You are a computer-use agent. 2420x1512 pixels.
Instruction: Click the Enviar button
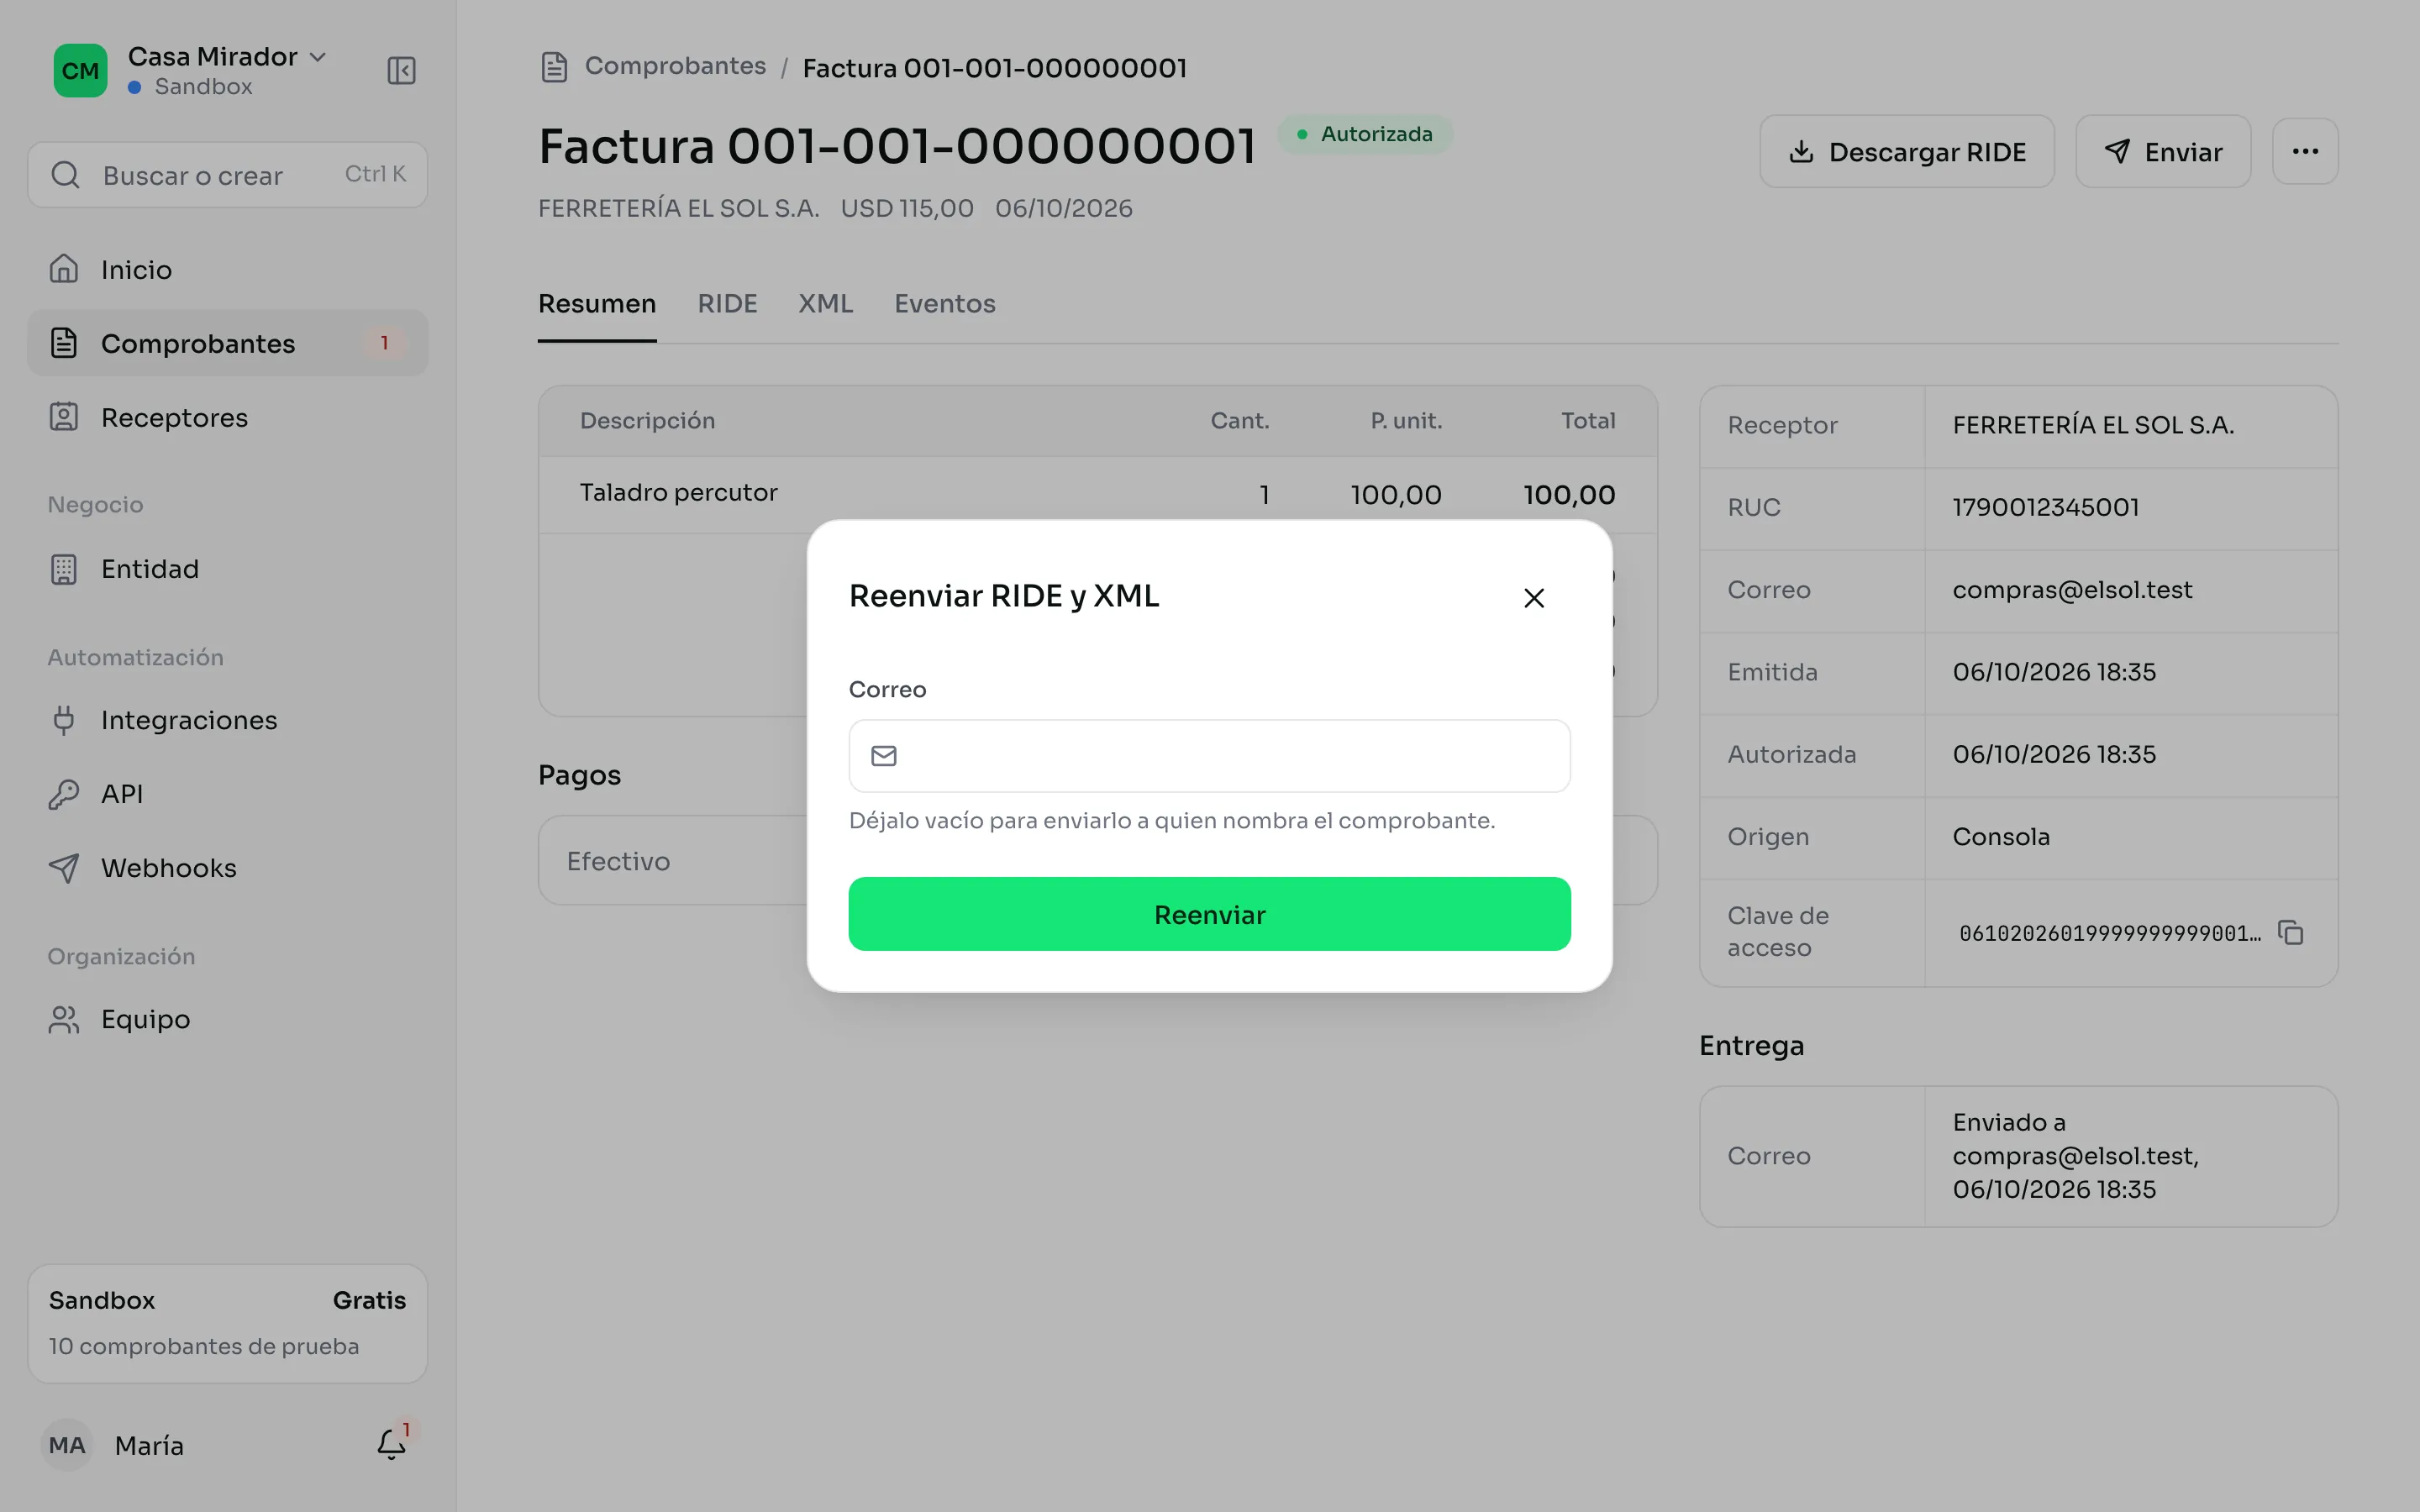(2163, 151)
